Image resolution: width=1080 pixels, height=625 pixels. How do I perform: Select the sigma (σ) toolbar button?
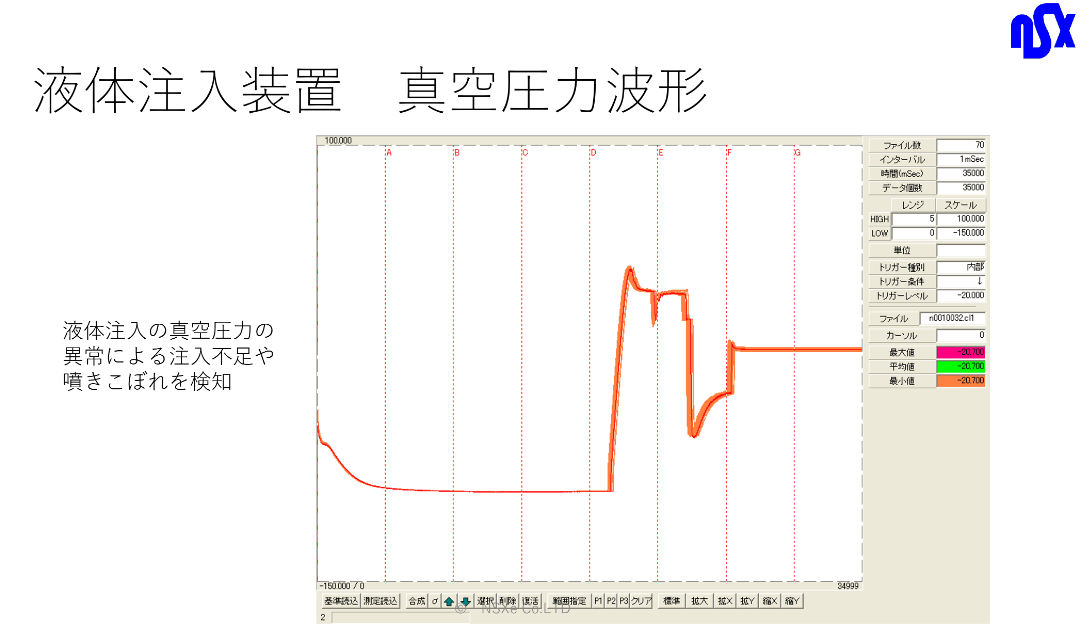tap(435, 601)
